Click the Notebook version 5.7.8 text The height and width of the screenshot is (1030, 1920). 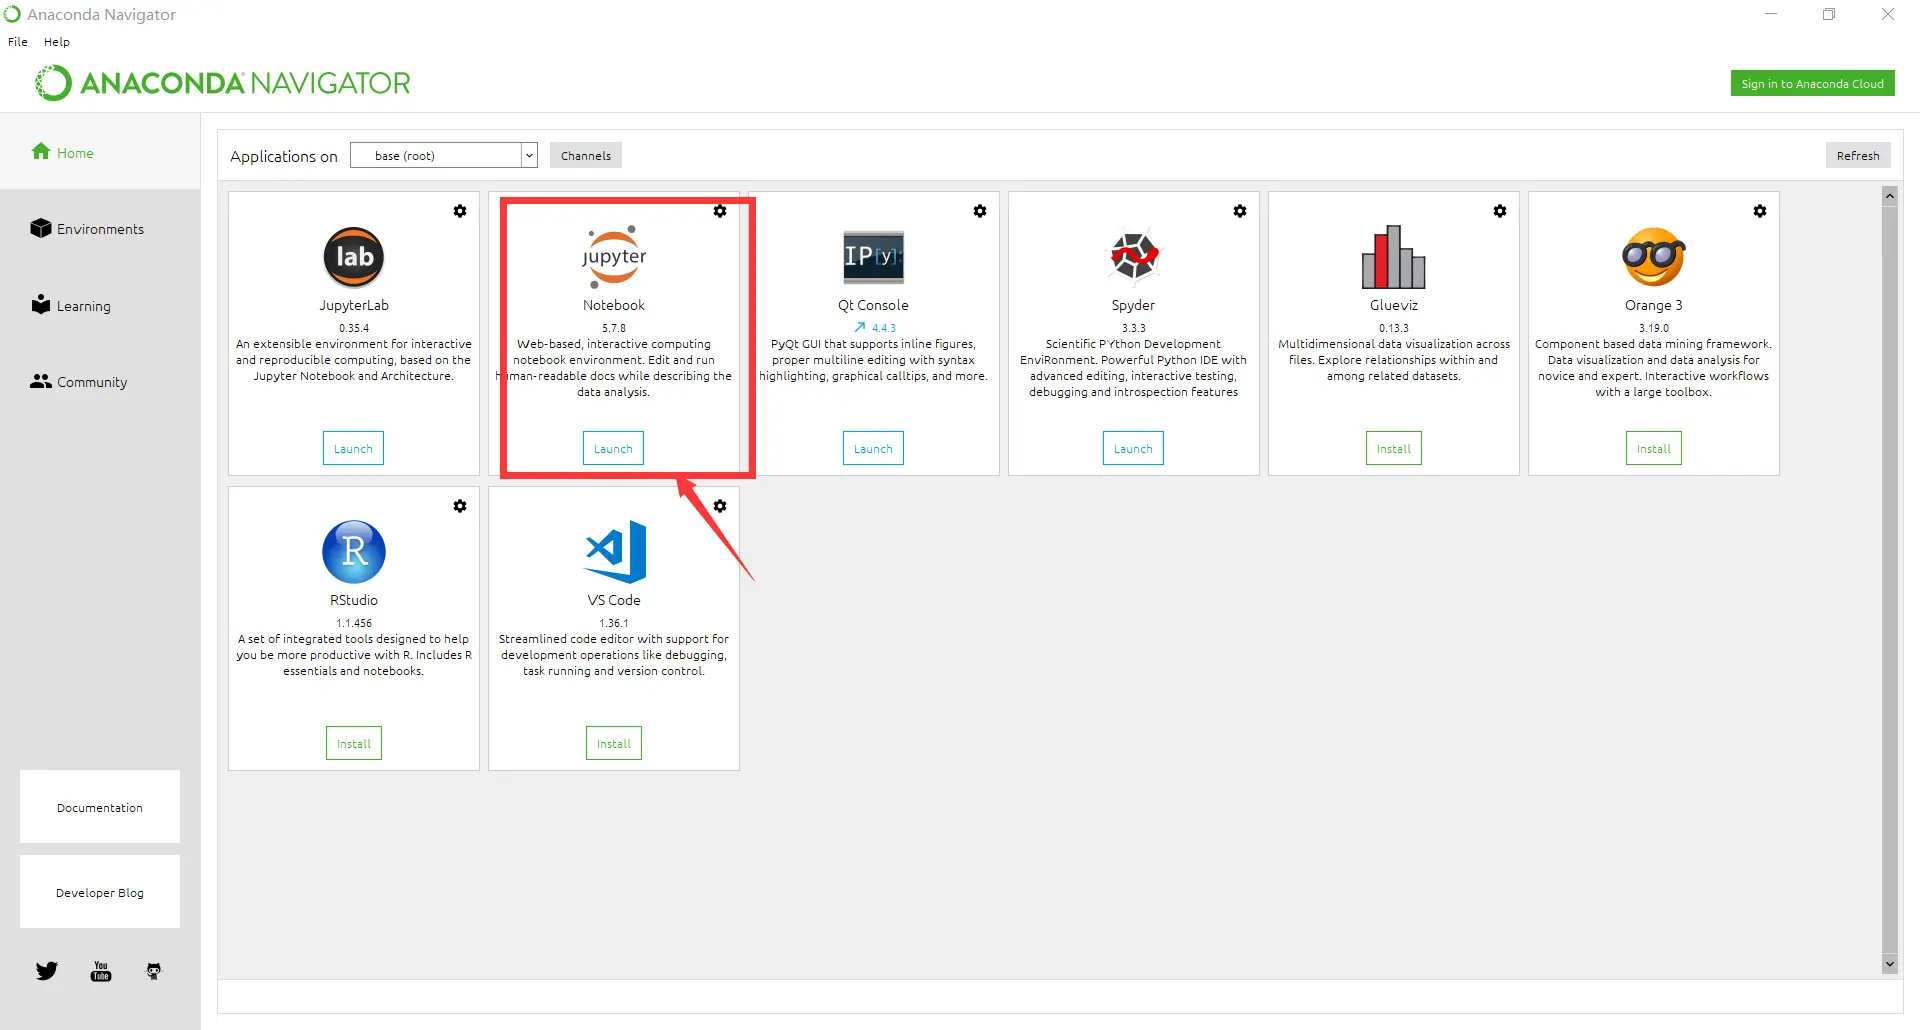[614, 328]
